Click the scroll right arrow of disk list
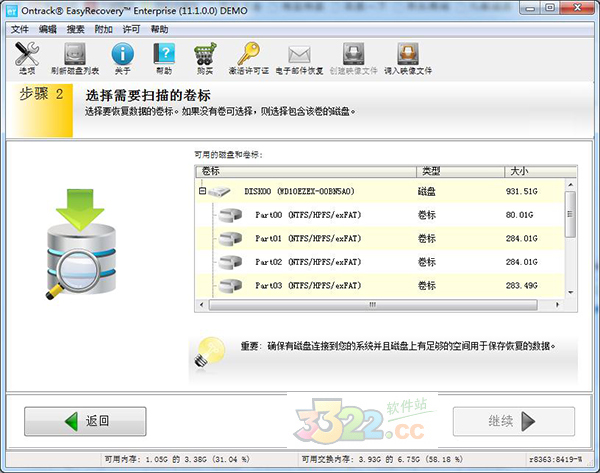Image resolution: width=600 pixels, height=473 pixels. 557,305
